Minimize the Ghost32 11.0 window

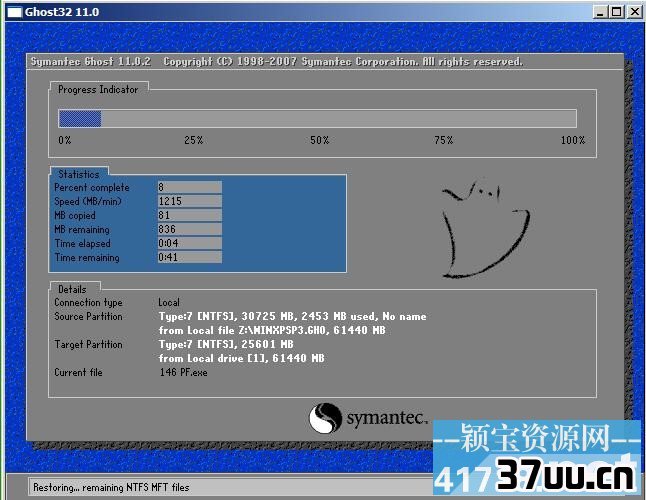click(600, 12)
